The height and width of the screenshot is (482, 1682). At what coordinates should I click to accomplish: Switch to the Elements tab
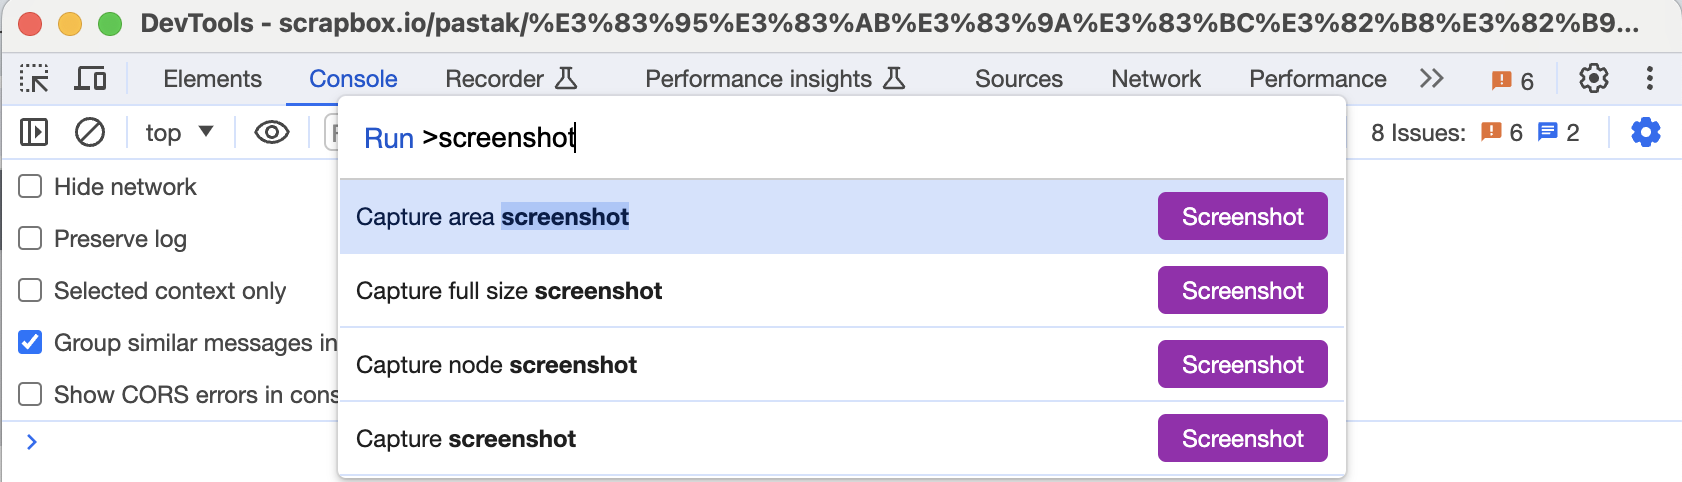click(212, 79)
